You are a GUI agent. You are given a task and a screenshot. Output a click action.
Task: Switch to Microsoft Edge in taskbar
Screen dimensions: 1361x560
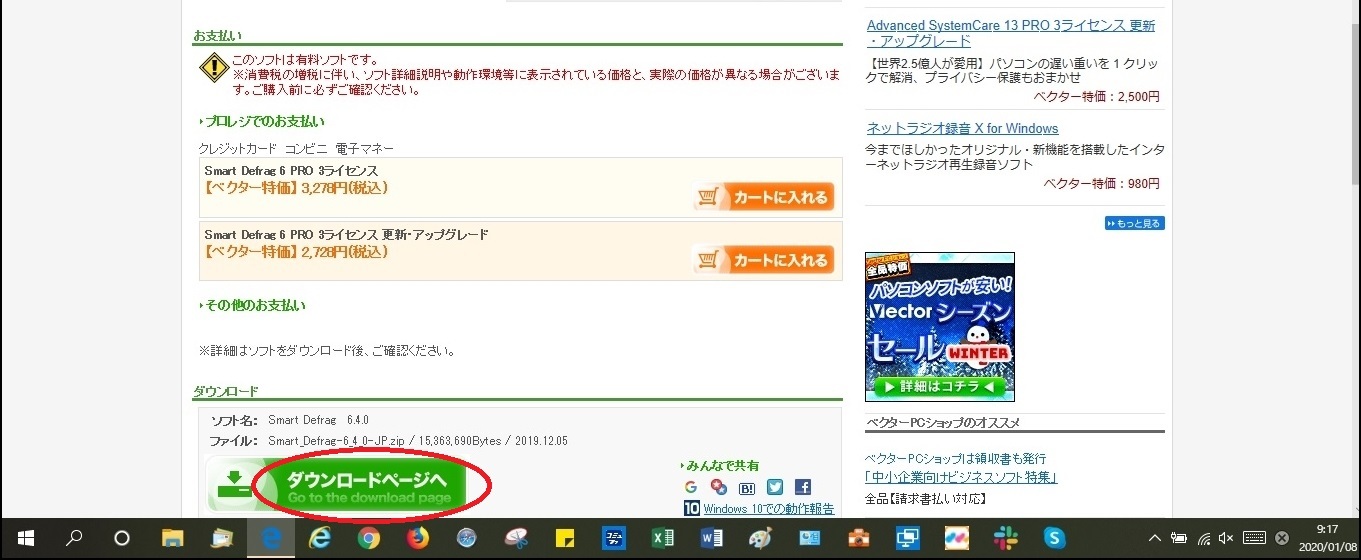pos(271,538)
